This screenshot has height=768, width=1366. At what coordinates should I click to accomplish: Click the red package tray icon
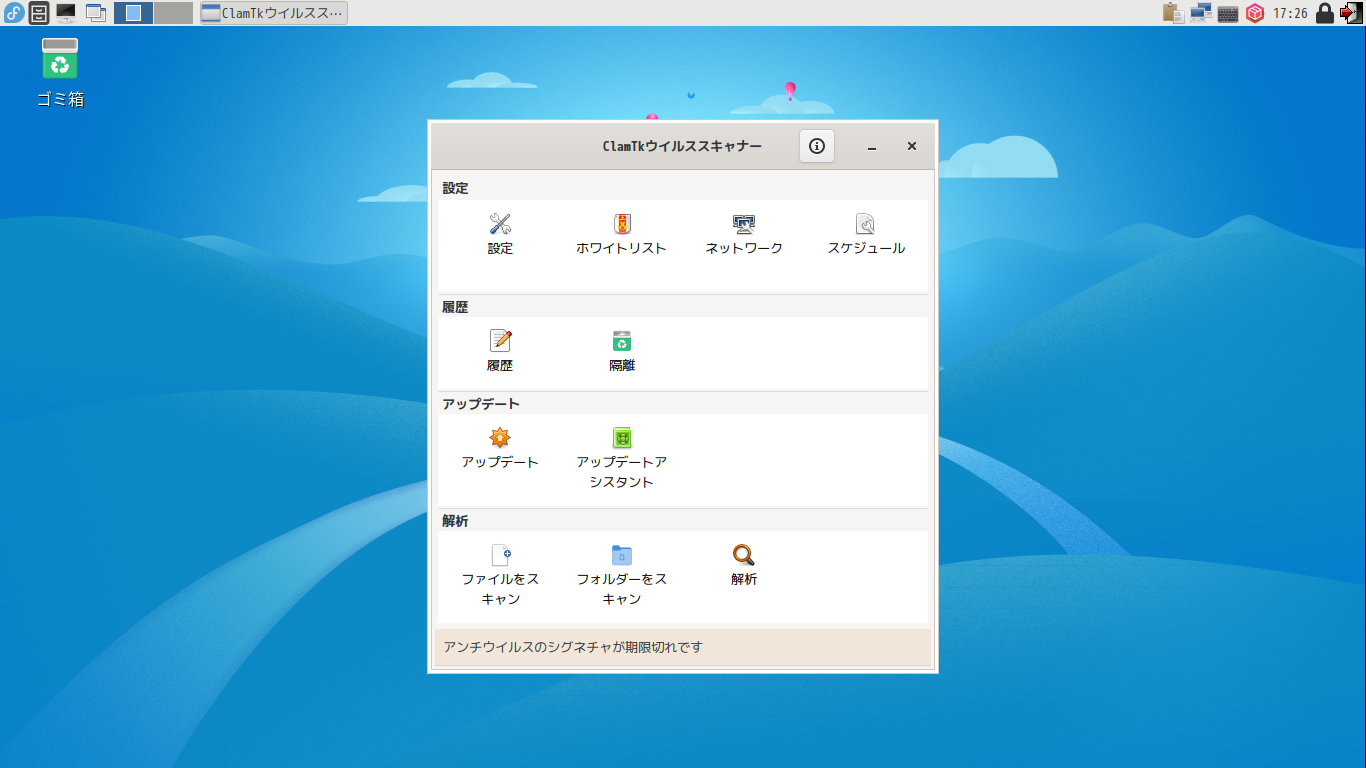click(x=1255, y=13)
